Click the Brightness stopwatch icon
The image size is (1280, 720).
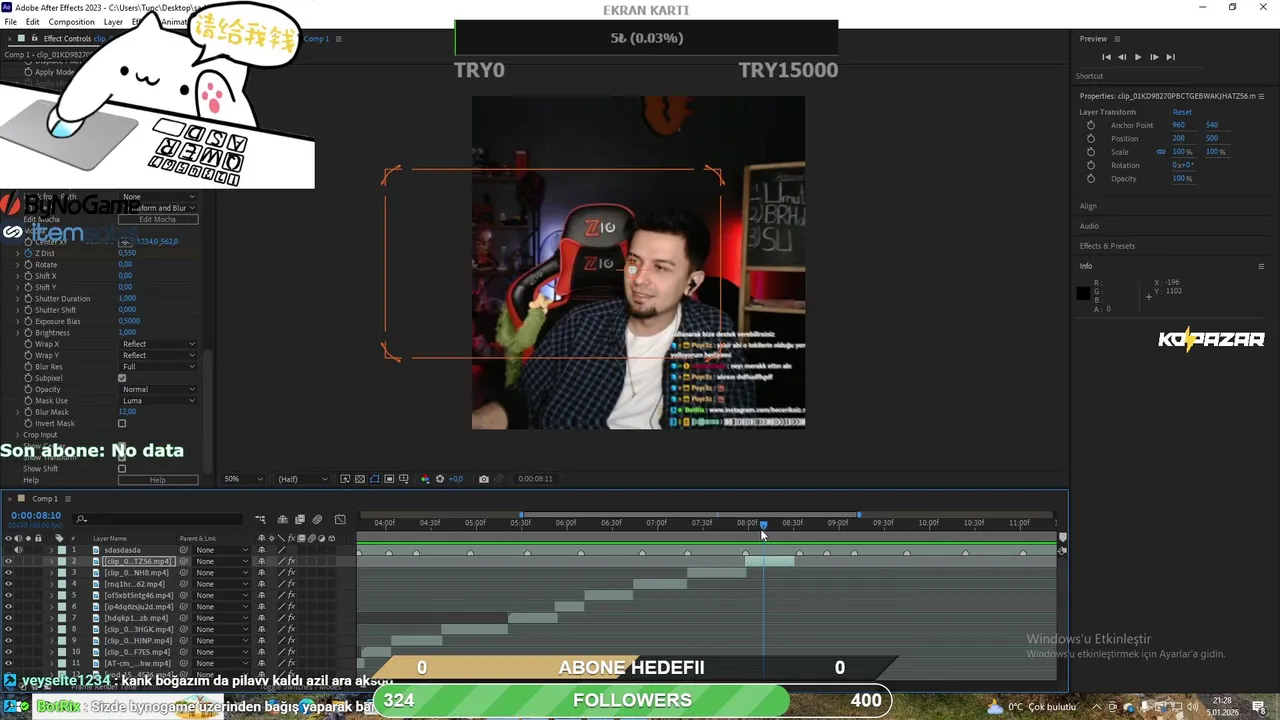28,333
